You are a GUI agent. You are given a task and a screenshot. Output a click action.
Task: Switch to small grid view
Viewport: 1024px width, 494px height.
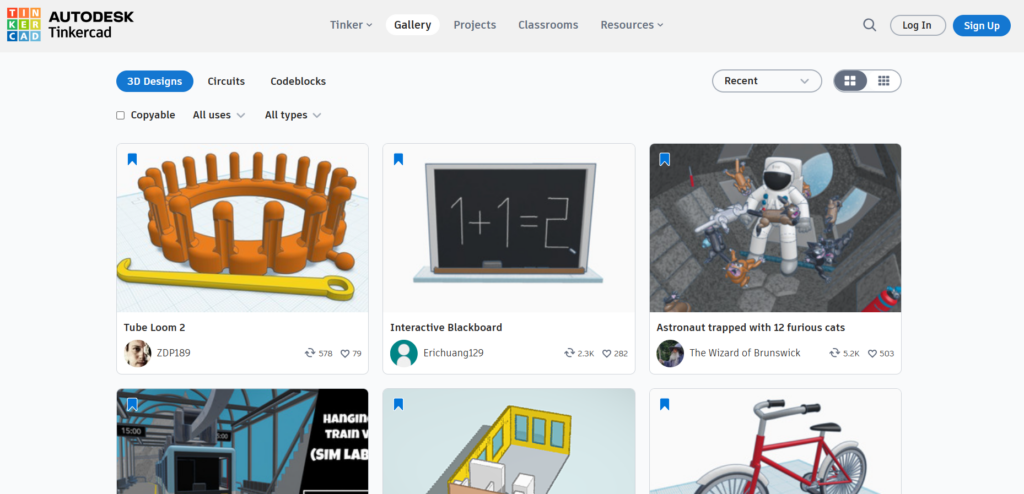(883, 81)
